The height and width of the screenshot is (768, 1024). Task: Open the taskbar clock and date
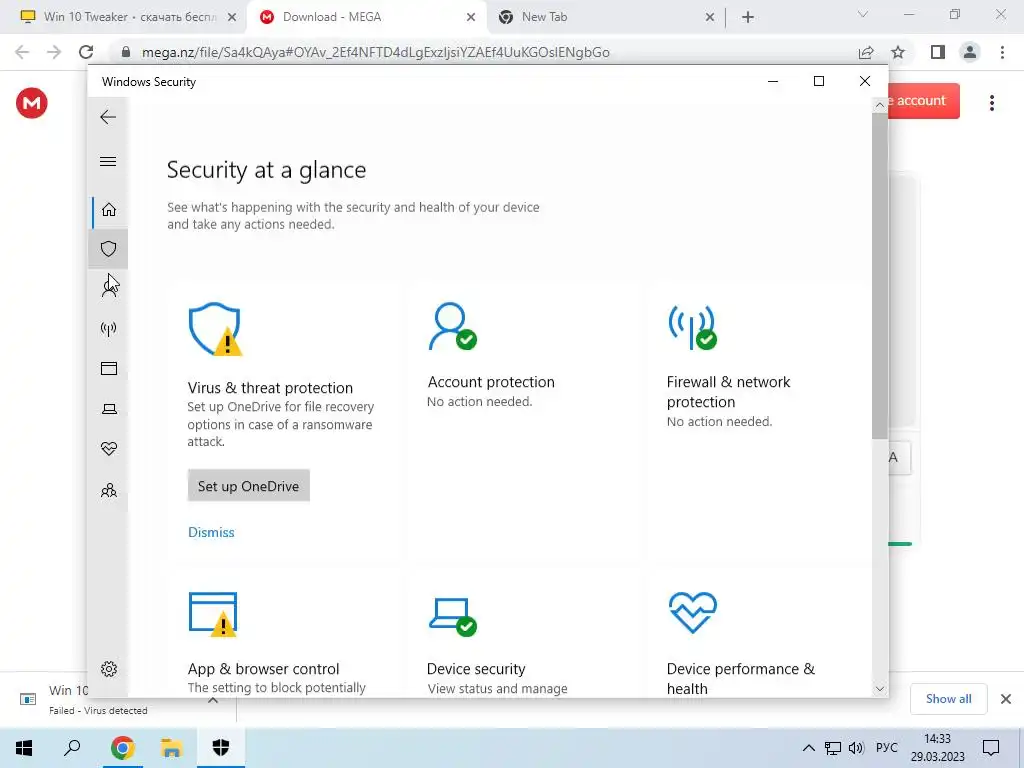pos(937,748)
